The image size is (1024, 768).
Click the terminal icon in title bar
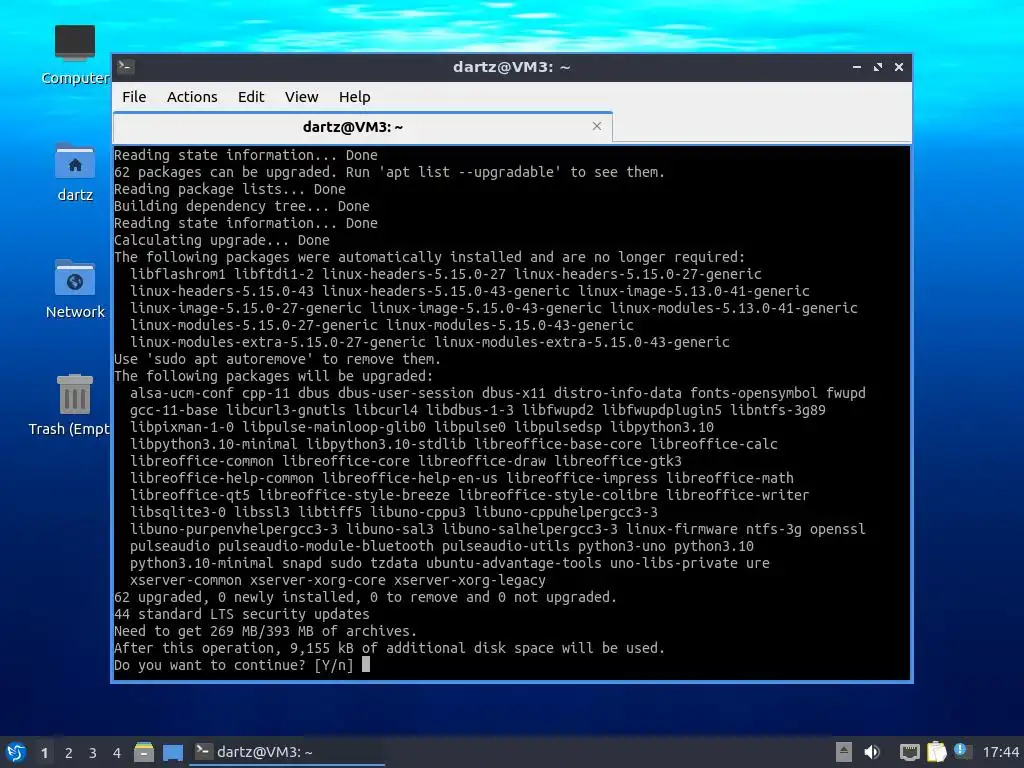126,66
